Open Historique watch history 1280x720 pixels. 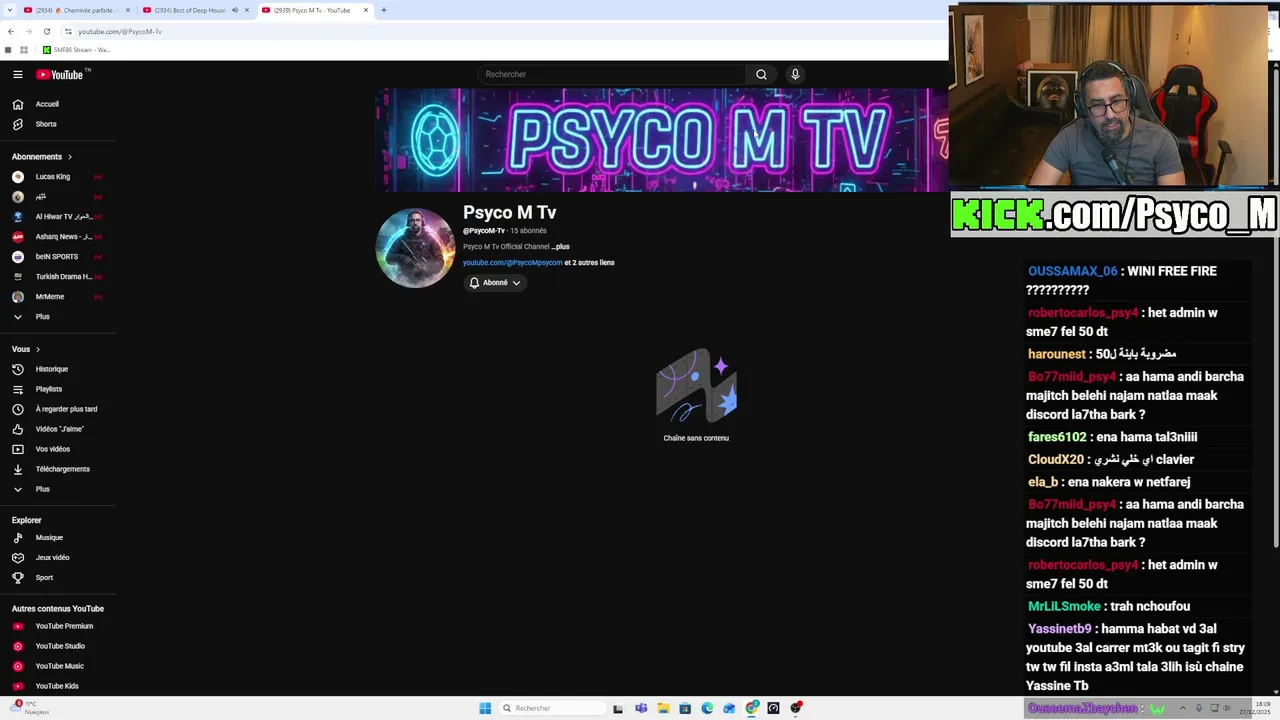(x=52, y=369)
